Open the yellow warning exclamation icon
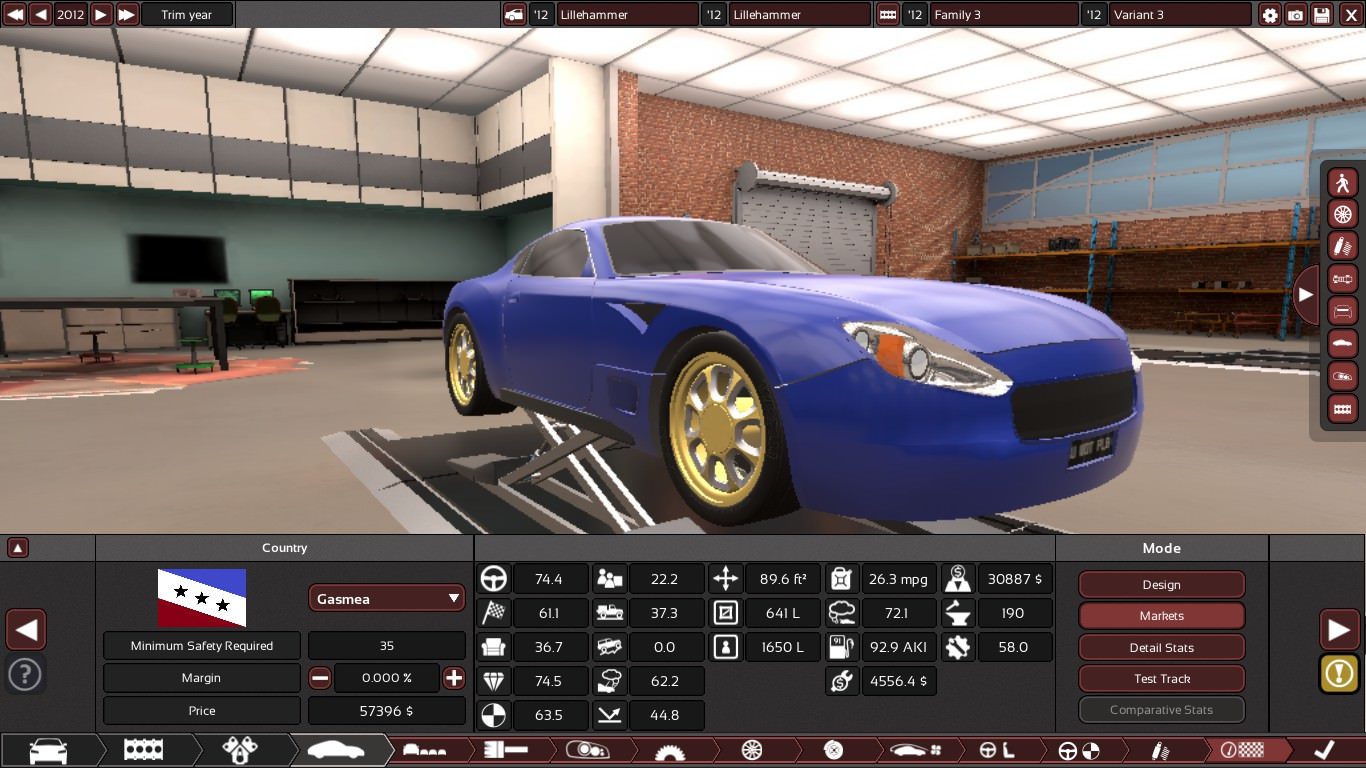Screen dimensions: 1366x768 click(x=1339, y=674)
